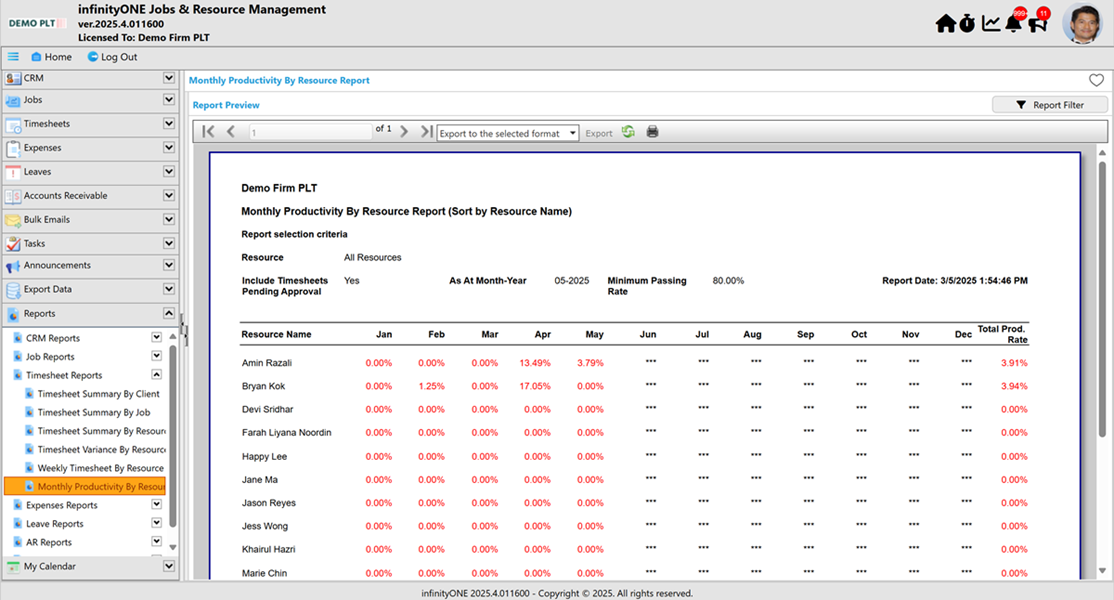View the analytics chart icon

pos(991,22)
